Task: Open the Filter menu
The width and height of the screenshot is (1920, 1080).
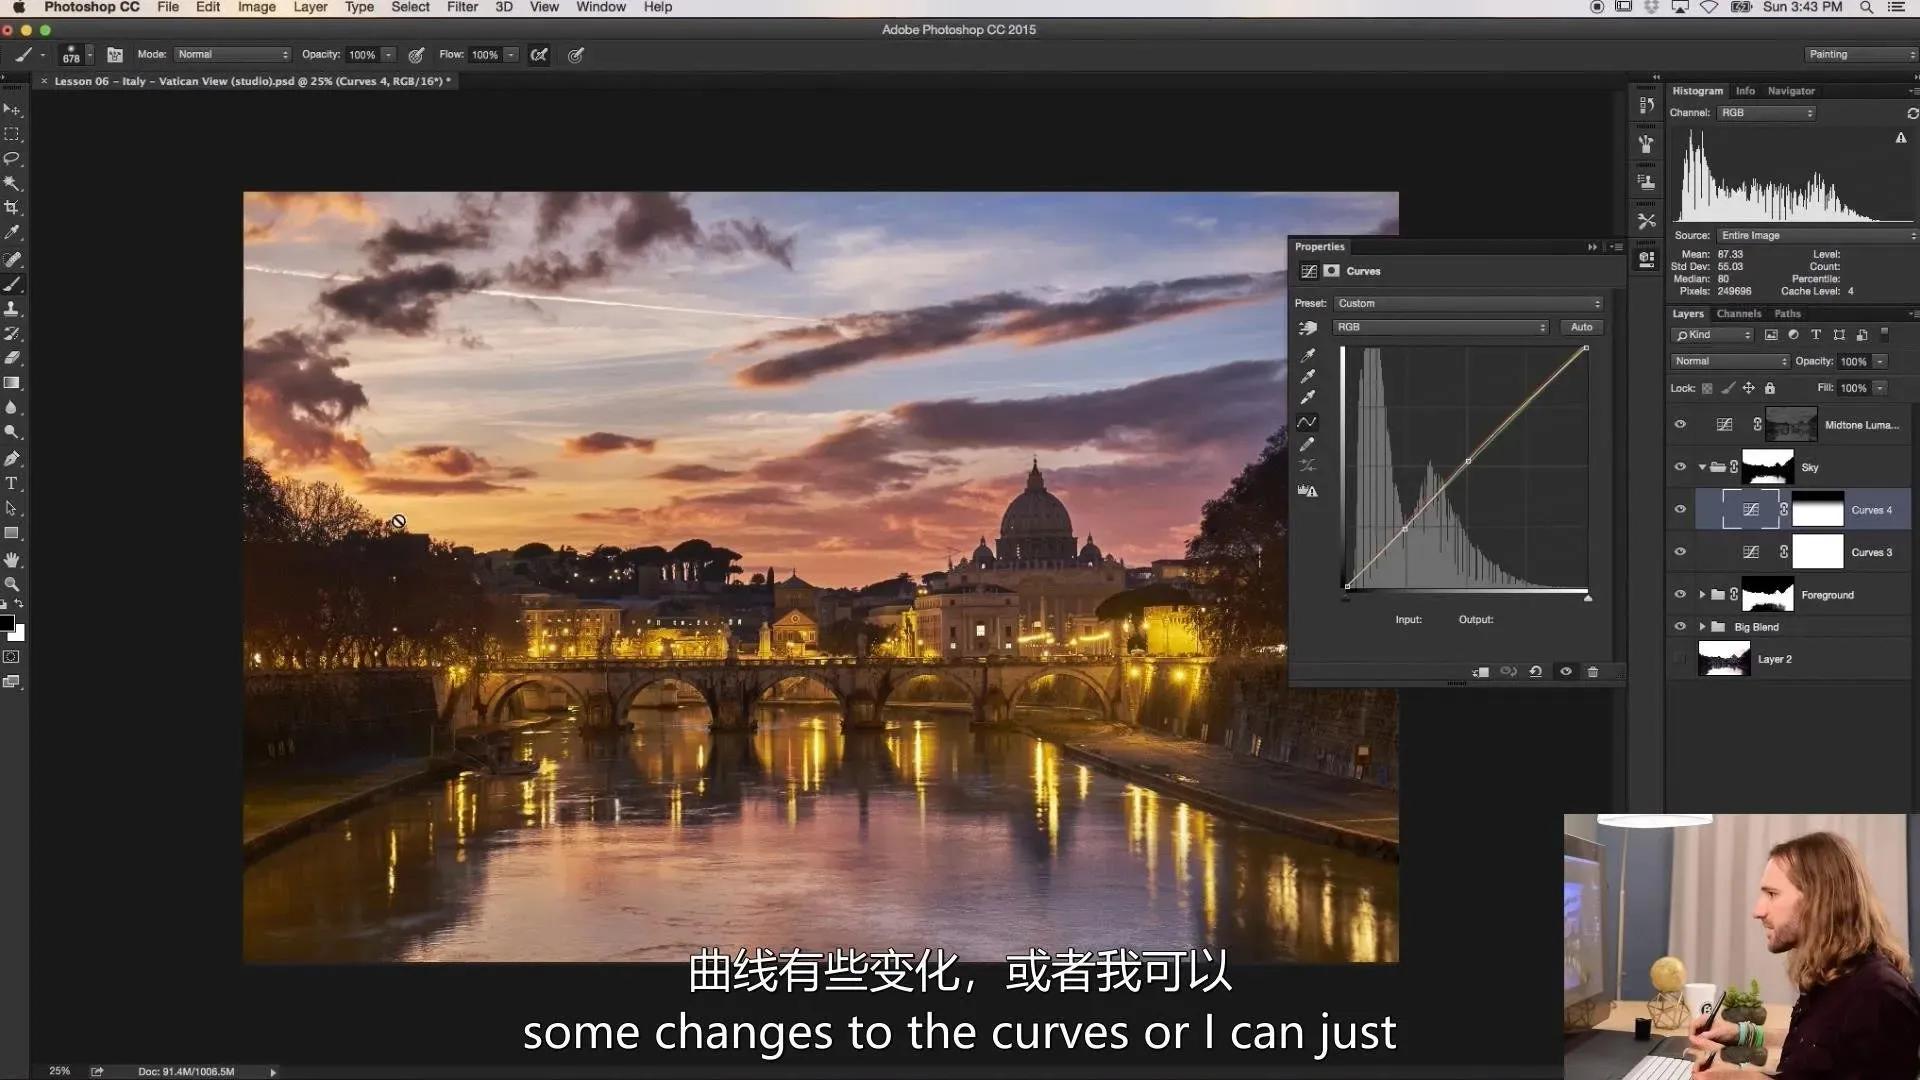Action: [x=462, y=7]
